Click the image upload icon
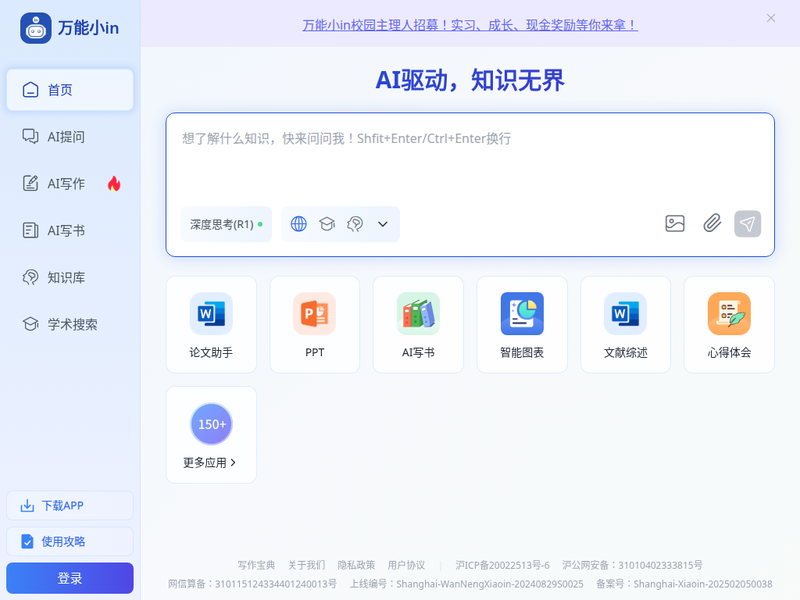Screen dimensions: 800x600 coord(675,224)
